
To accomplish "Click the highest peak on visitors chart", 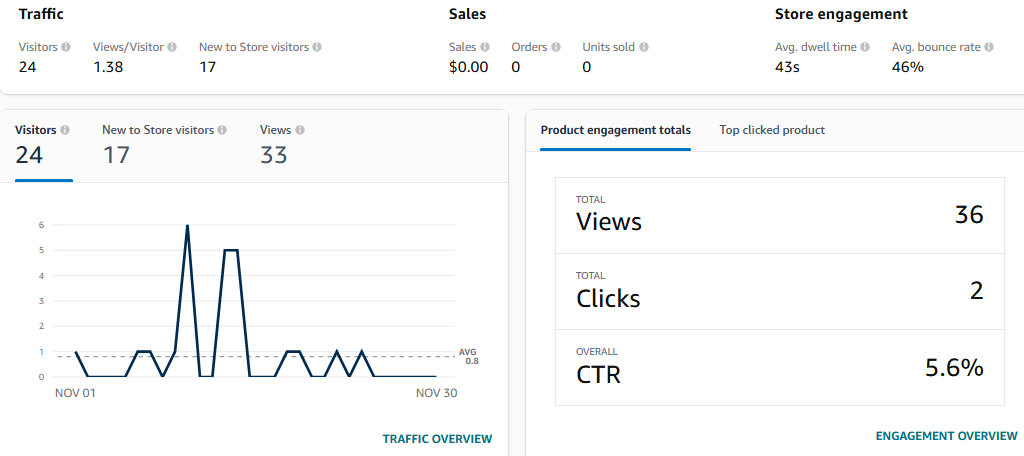I will 187,226.
